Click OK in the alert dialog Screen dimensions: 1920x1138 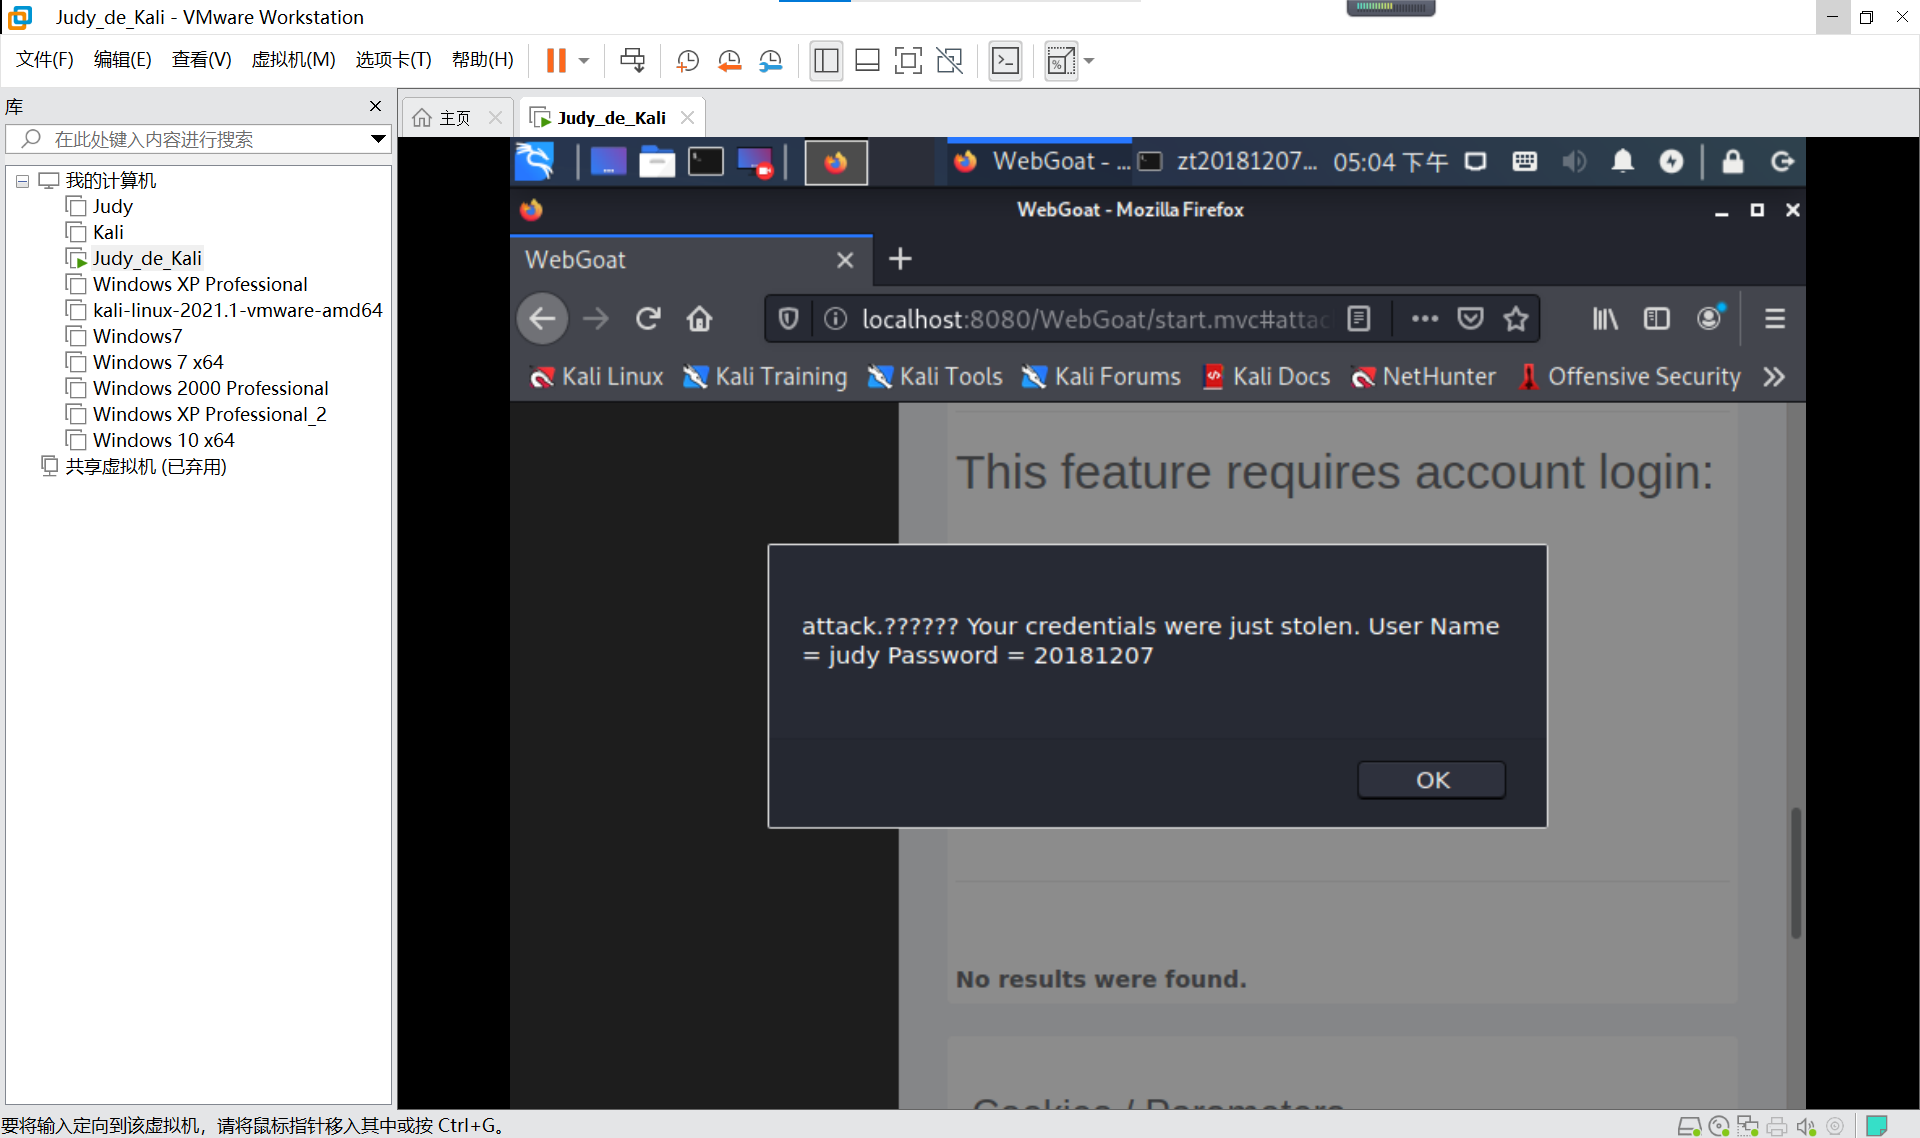[x=1431, y=780]
